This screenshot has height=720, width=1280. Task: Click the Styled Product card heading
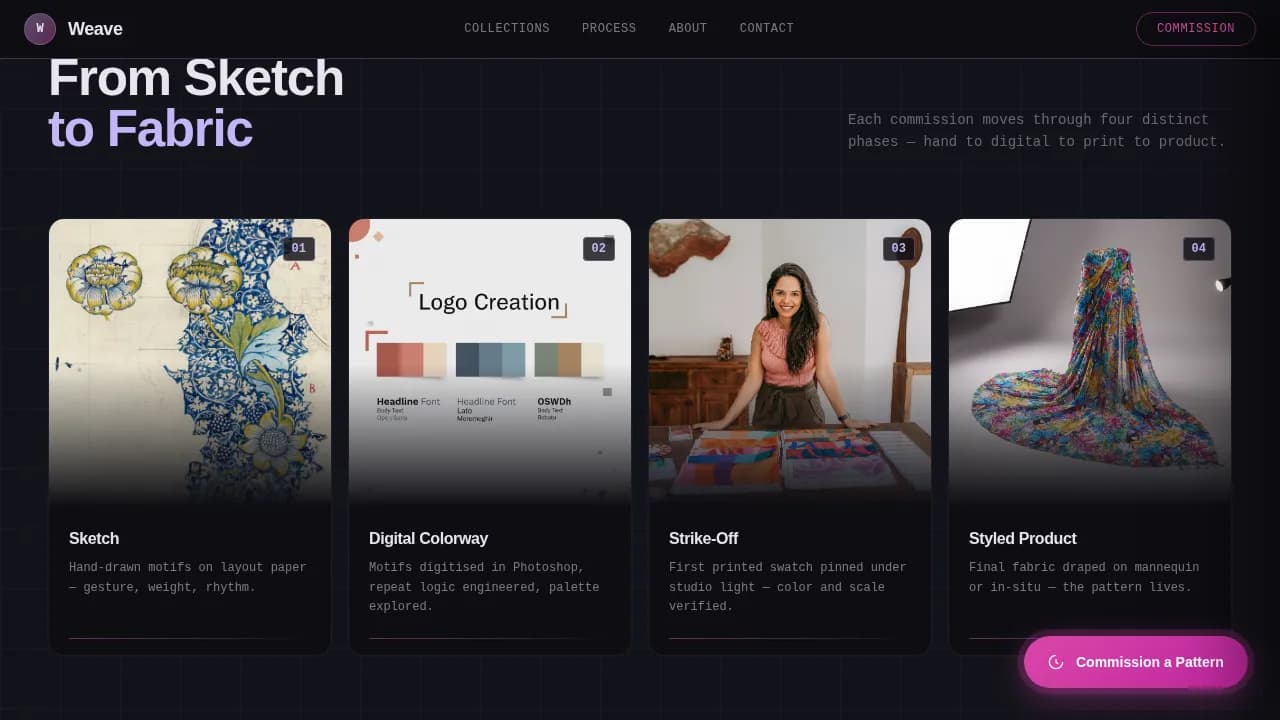pos(1022,538)
